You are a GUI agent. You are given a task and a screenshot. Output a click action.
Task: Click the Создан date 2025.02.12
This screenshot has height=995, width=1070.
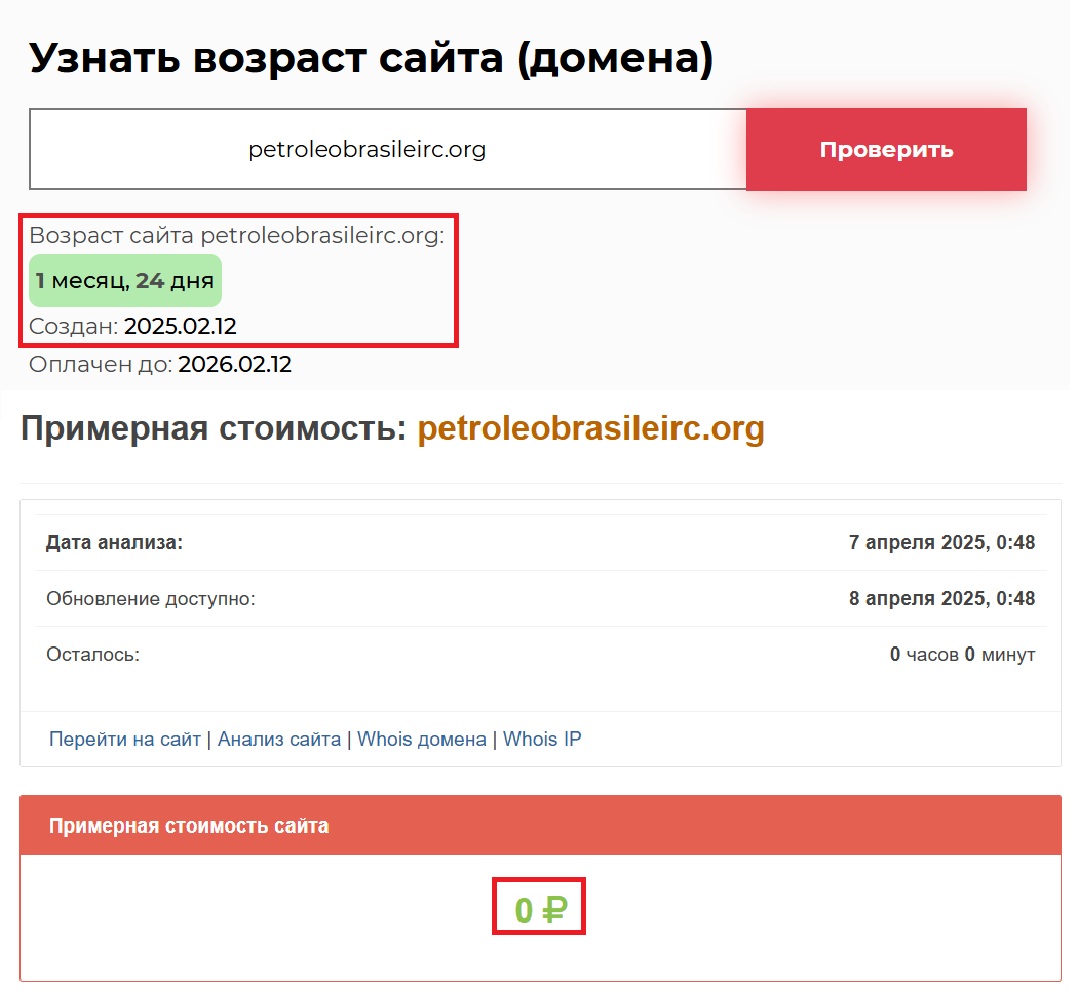[180, 326]
